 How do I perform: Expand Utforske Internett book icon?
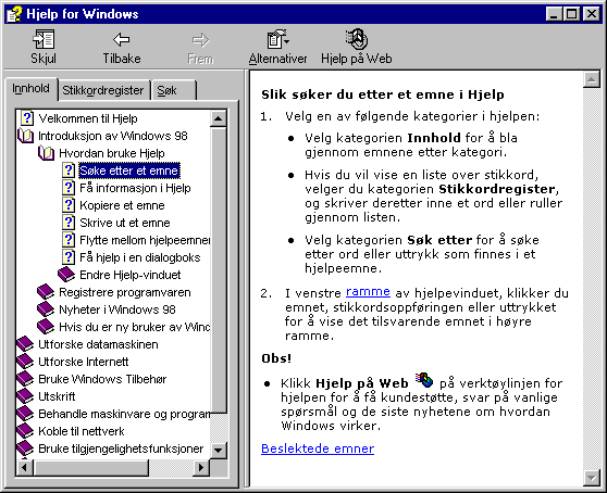(25, 361)
